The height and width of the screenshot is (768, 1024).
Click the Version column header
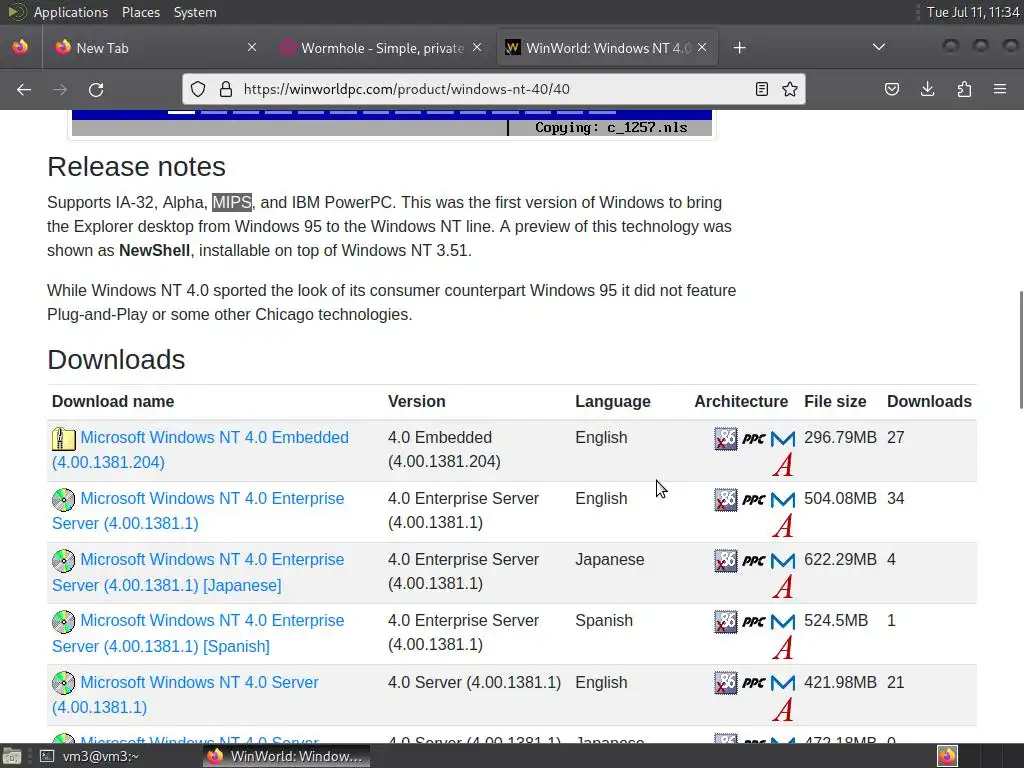pyautogui.click(x=417, y=402)
